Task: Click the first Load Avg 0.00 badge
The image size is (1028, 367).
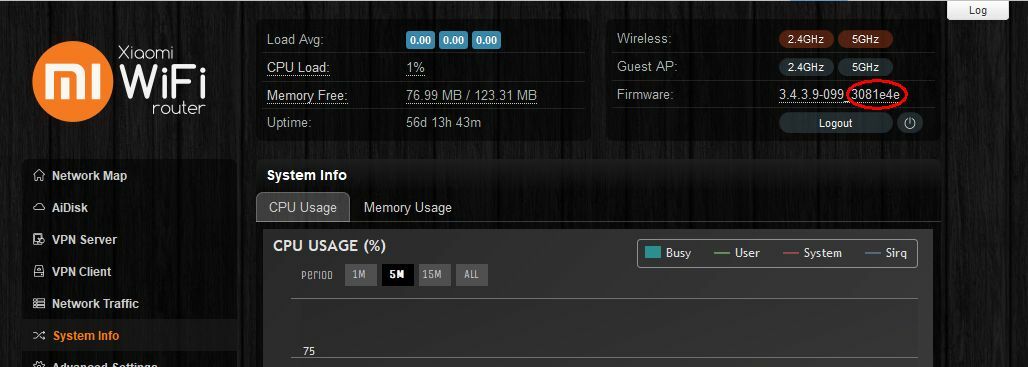Action: tap(420, 40)
